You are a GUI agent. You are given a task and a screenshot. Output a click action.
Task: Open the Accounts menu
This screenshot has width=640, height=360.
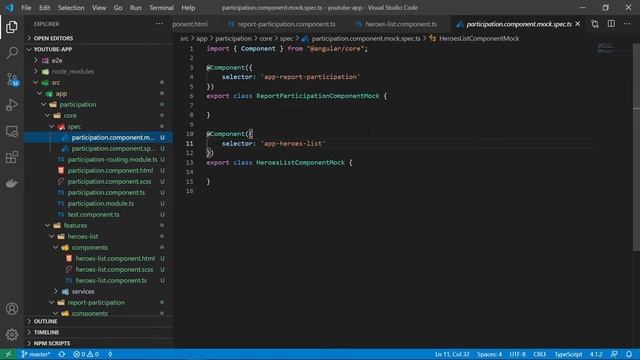click(x=12, y=309)
